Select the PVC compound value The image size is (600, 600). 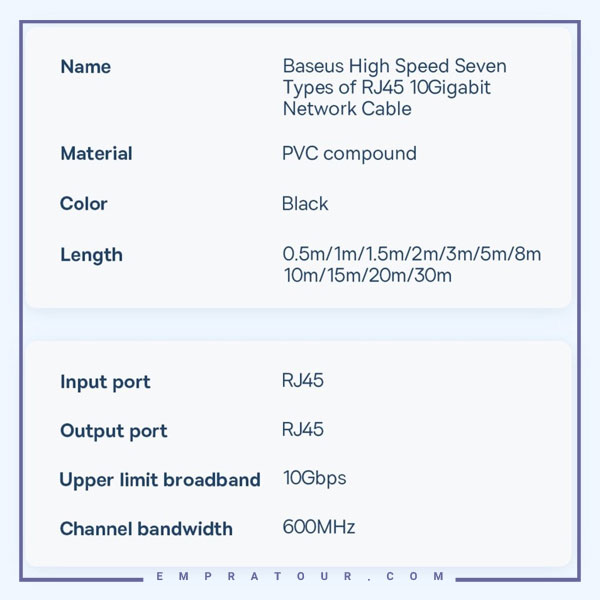point(349,154)
